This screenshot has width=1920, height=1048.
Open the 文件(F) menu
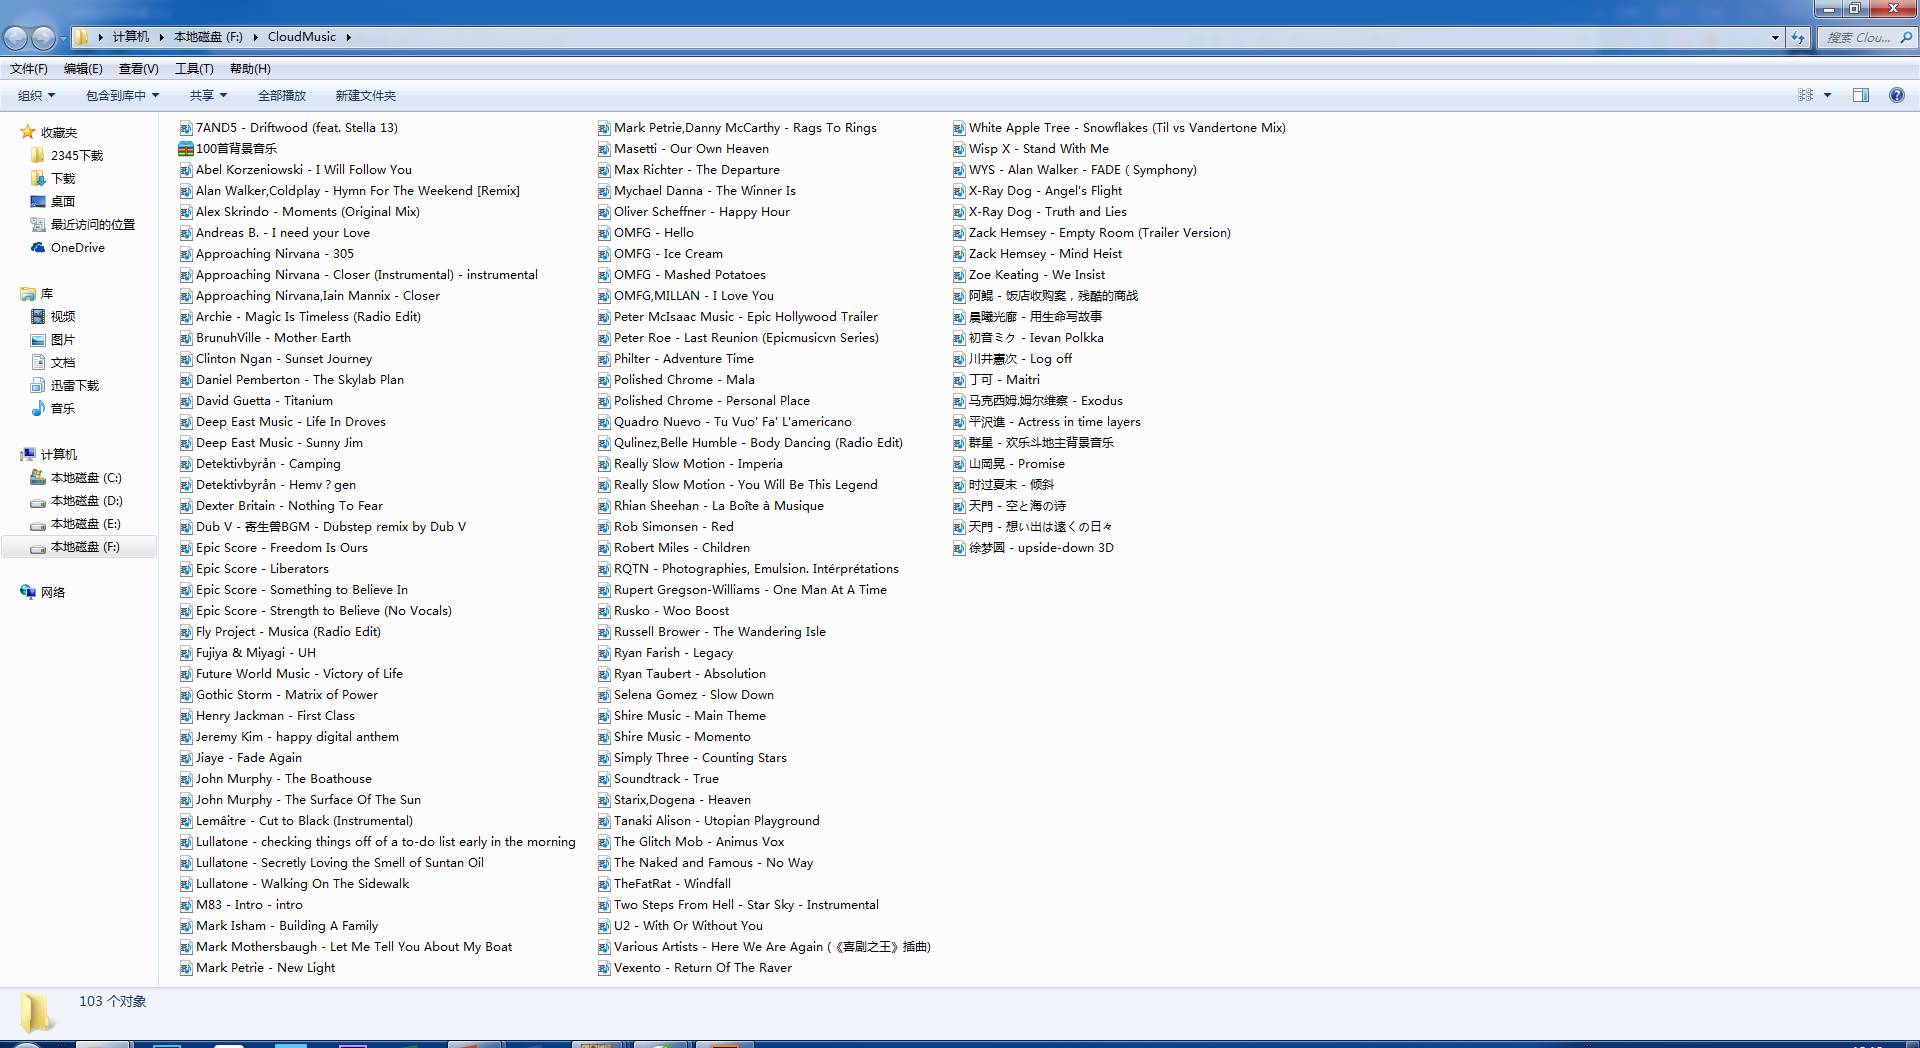point(29,69)
